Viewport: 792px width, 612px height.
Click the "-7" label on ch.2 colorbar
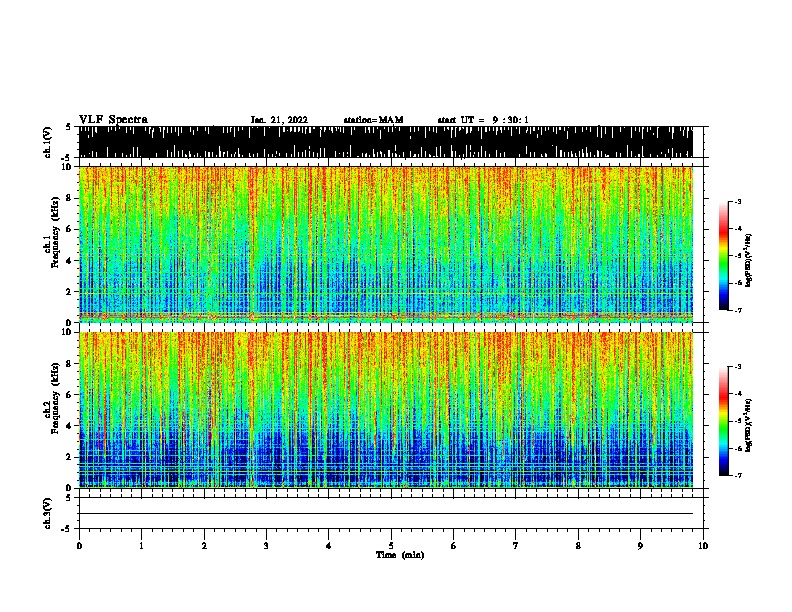737,475
